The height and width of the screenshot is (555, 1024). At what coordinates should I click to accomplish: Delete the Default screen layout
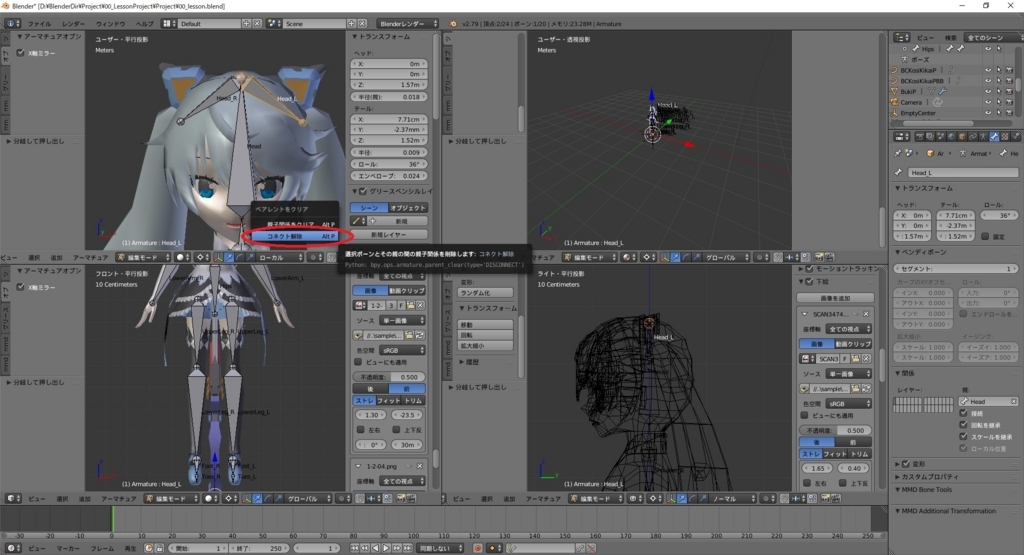coord(257,24)
